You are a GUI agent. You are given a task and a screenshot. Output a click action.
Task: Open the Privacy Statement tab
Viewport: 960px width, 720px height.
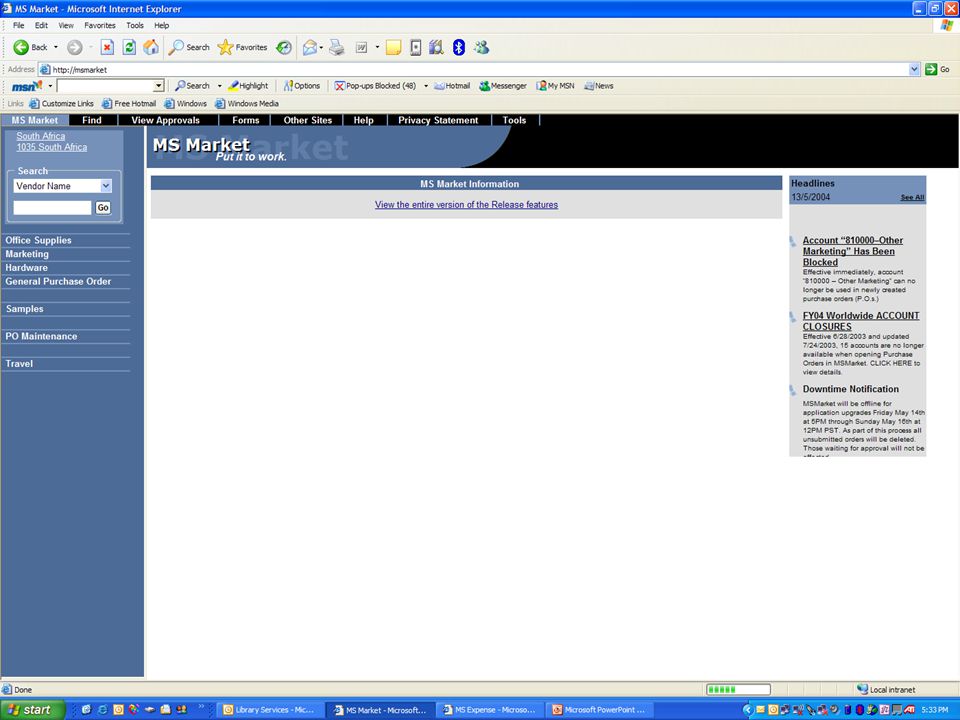[438, 120]
